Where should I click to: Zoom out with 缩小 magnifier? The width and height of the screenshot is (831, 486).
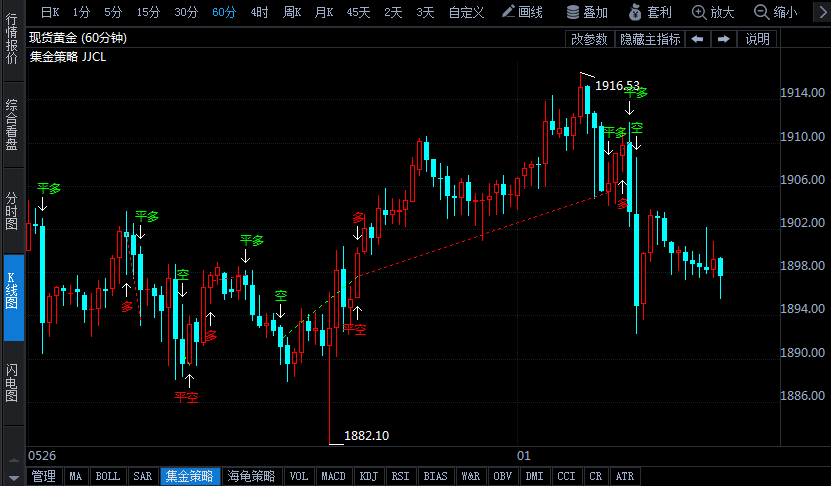775,12
